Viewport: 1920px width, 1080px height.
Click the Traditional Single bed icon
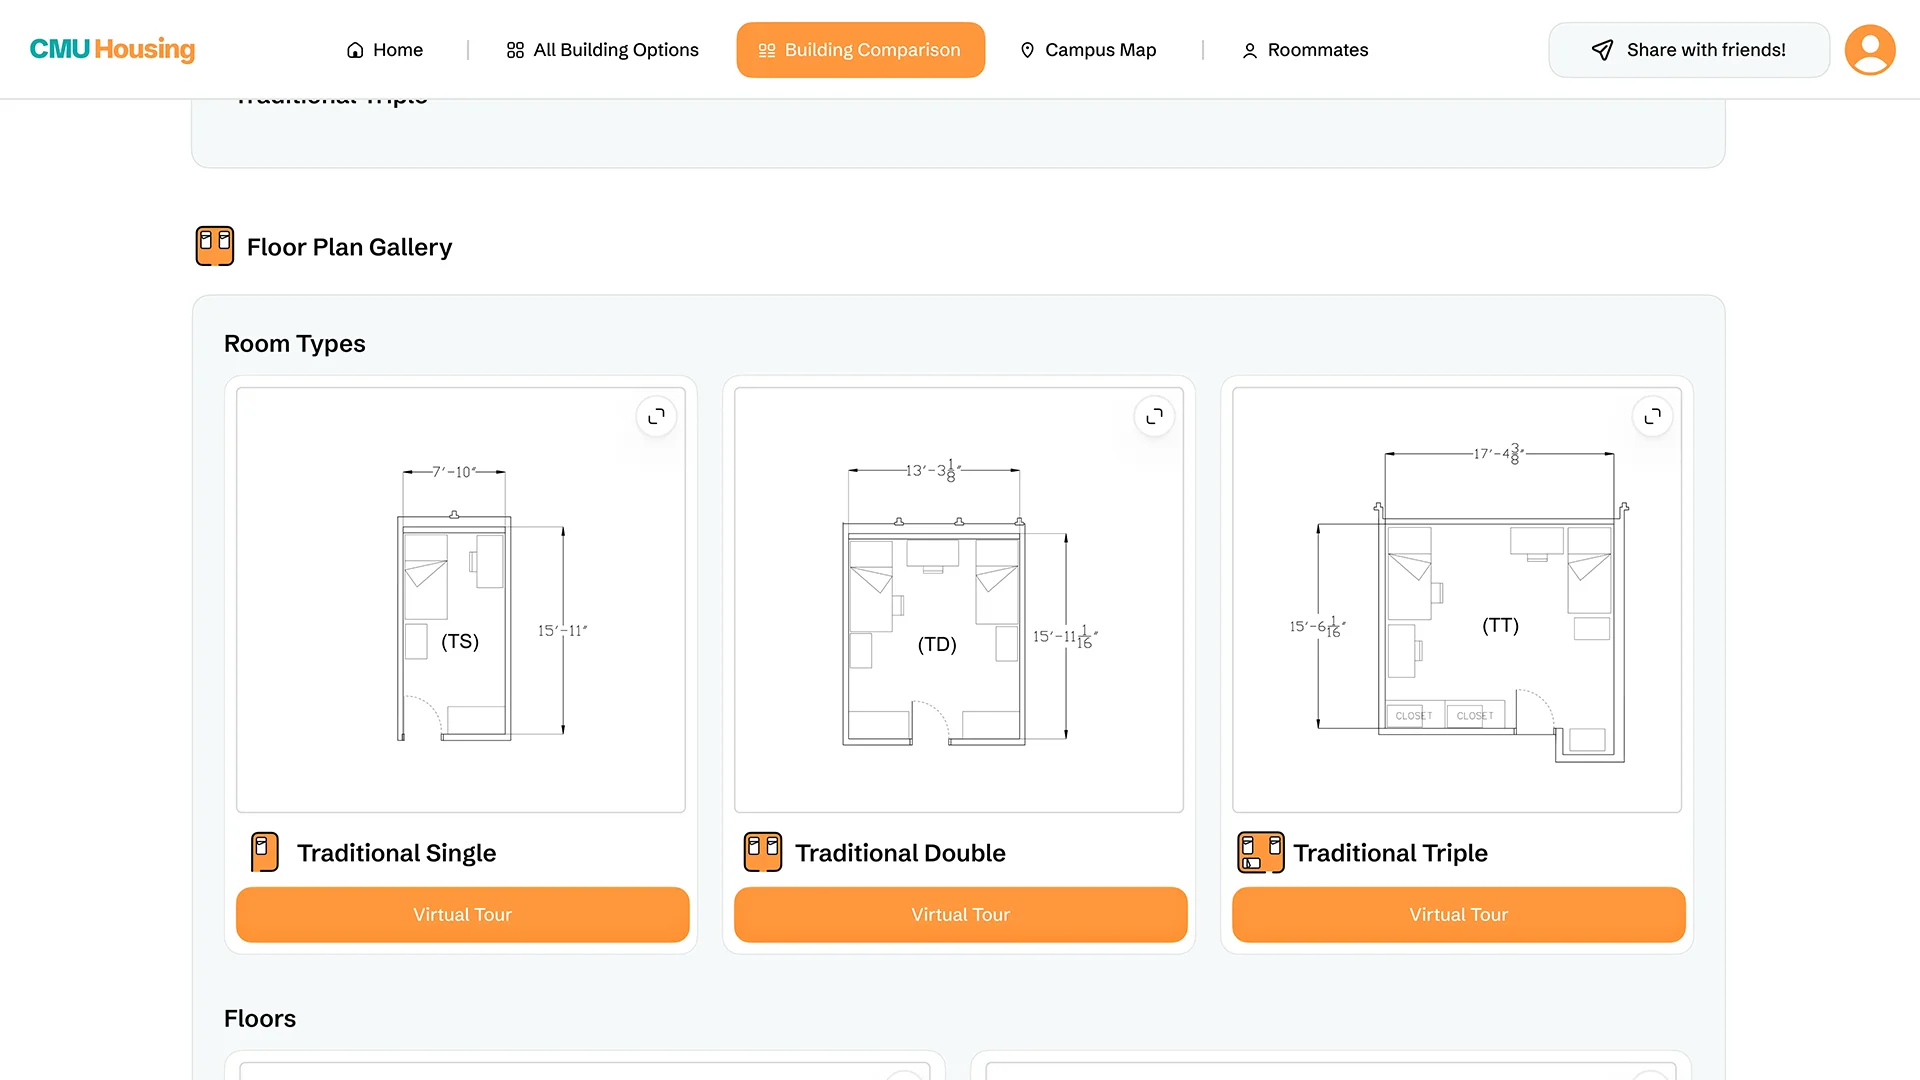264,852
